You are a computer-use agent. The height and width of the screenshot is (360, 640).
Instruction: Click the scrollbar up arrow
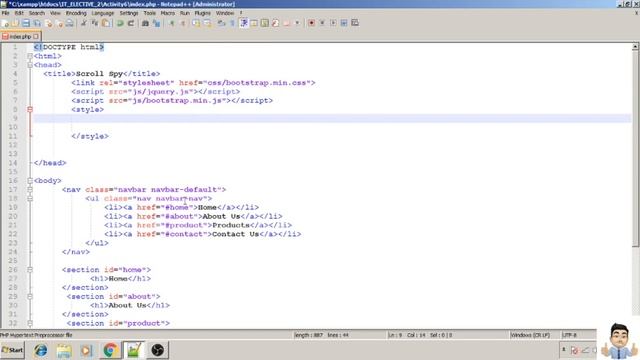click(636, 47)
